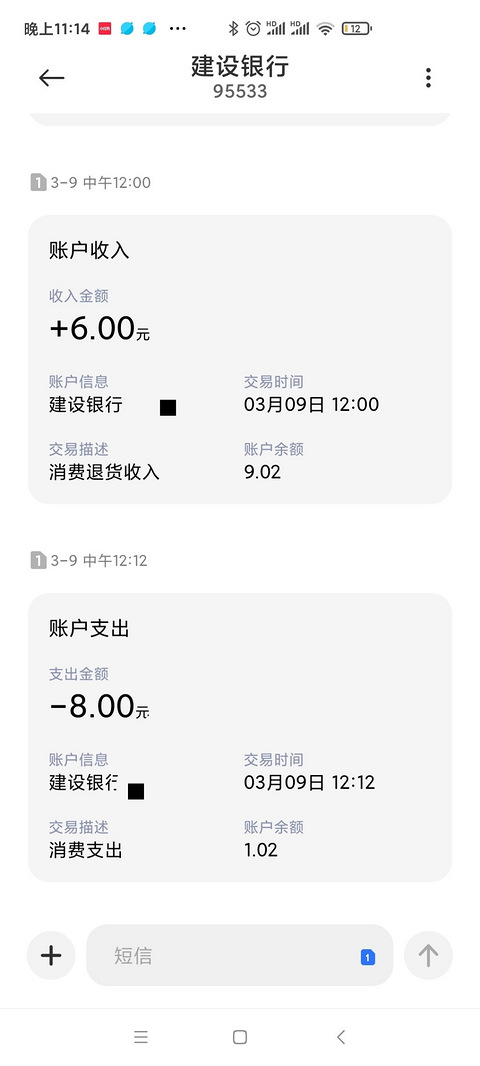Image resolution: width=480 pixels, height=1066 pixels.
Task: Tap the home square navigation button
Action: (240, 1037)
